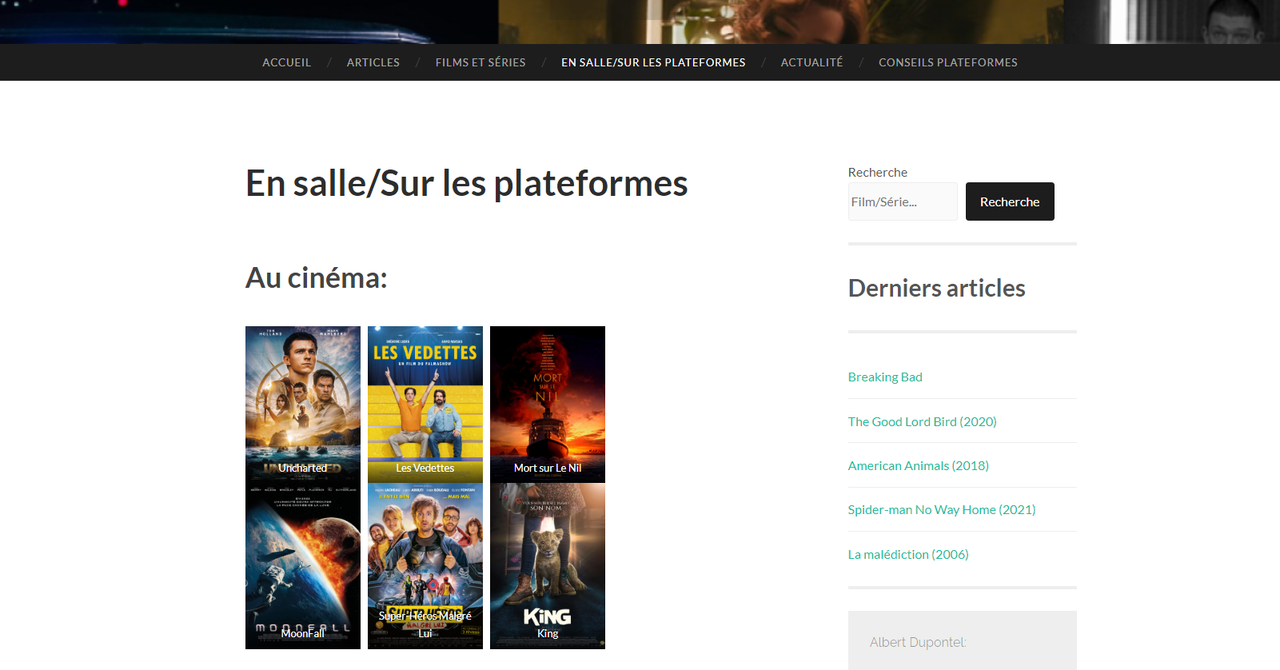
Task: Open Spider-man No Way Home (2021) link
Action: click(x=942, y=510)
